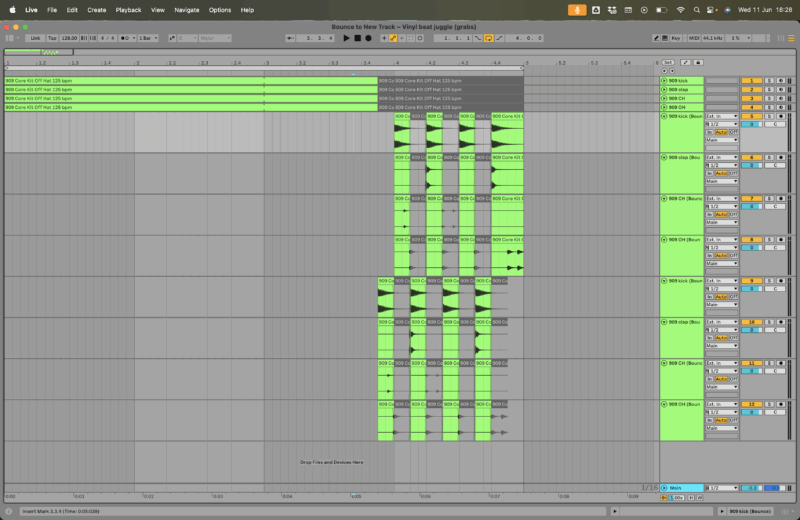The width and height of the screenshot is (800, 520).
Task: Toggle the Loop switch in transport
Action: pos(488,38)
